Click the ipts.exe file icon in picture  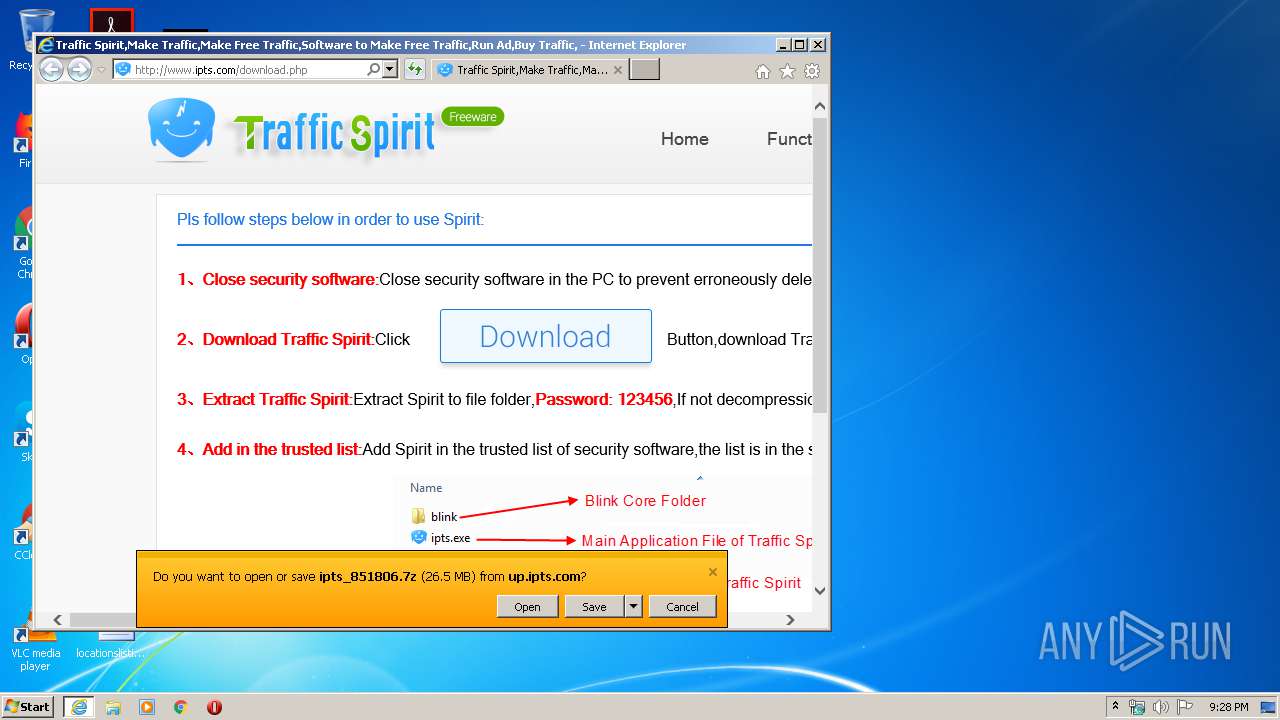pyautogui.click(x=419, y=537)
